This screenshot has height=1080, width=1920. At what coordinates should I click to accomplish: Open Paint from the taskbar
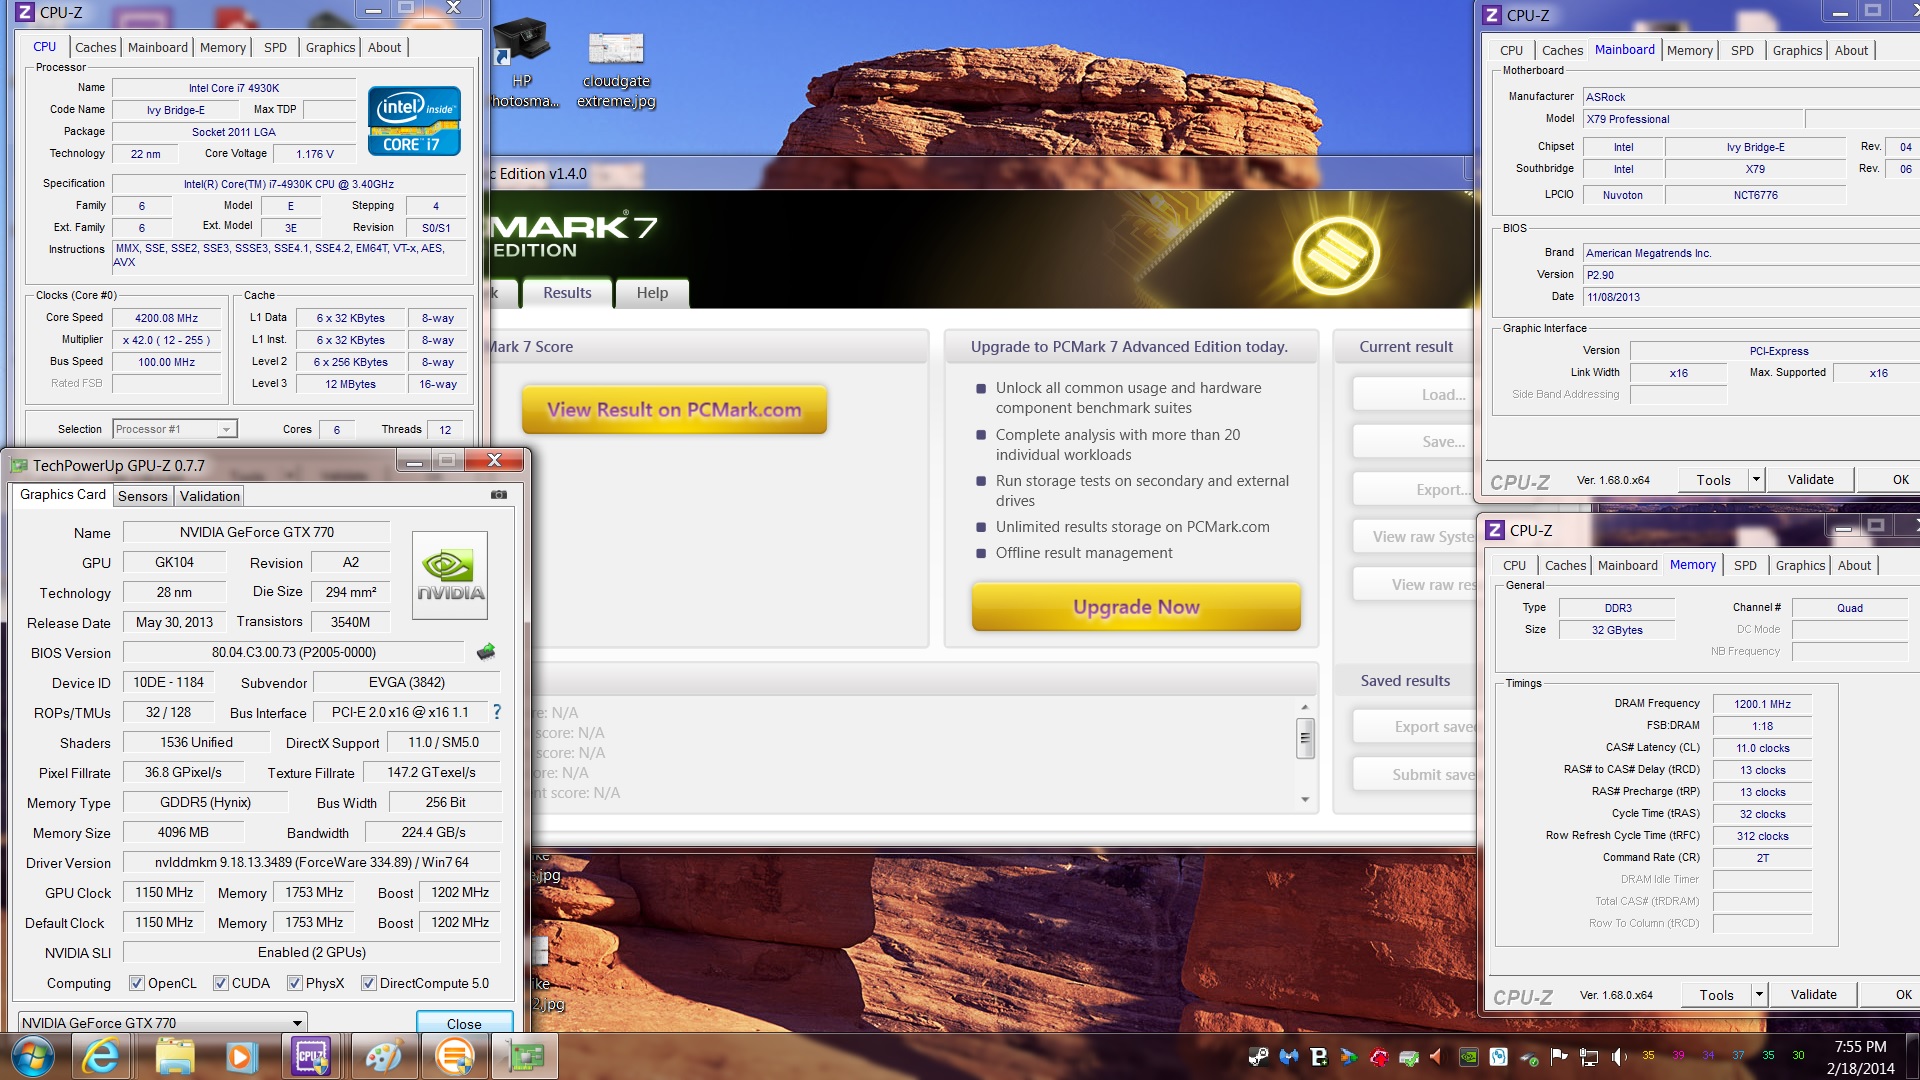(384, 1056)
